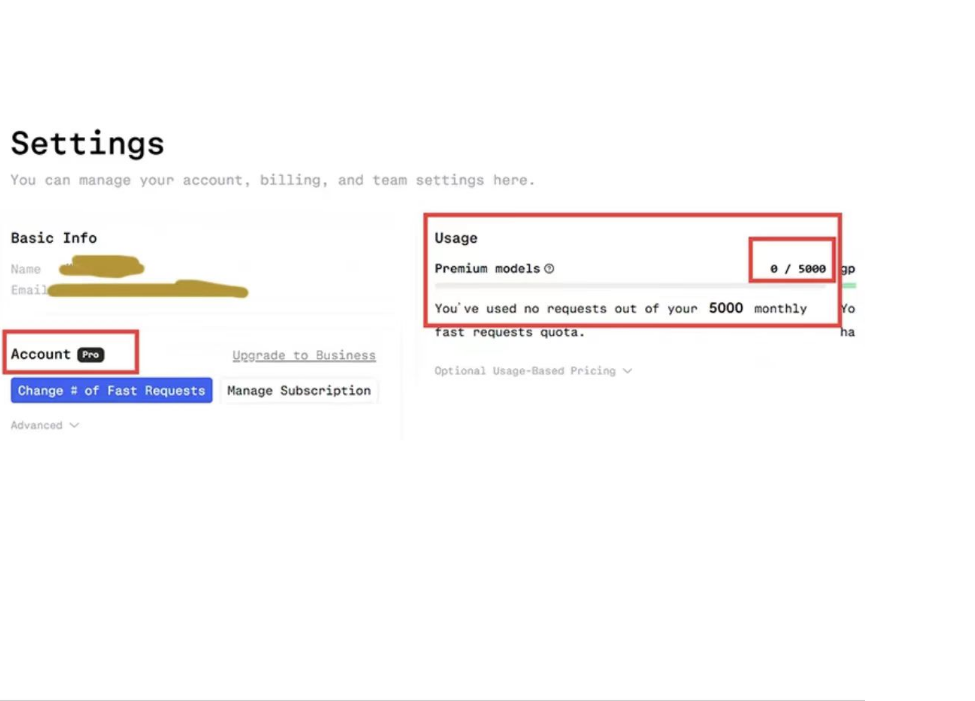Expand the Advanced section

44,425
